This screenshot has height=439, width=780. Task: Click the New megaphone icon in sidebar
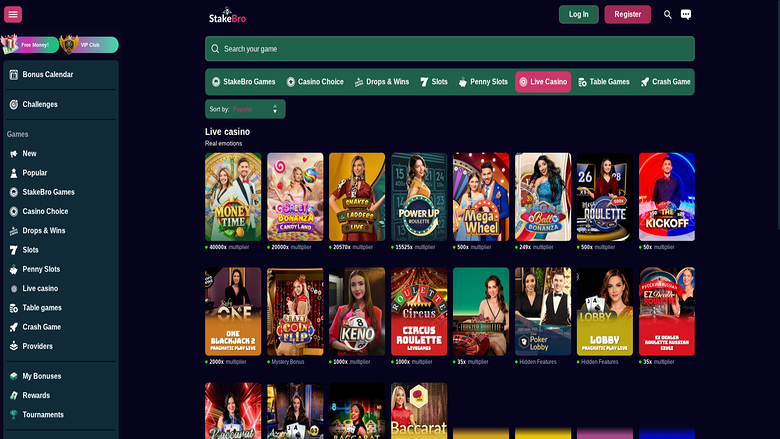point(13,154)
